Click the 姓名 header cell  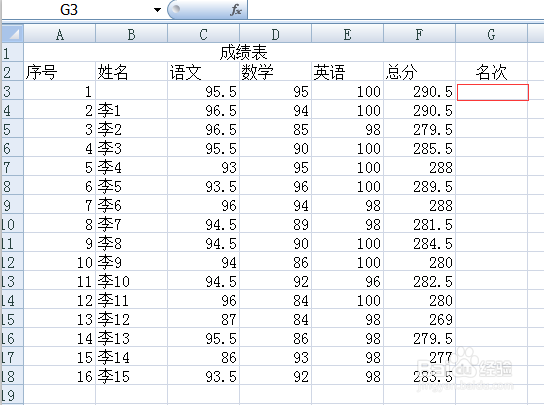(x=131, y=71)
